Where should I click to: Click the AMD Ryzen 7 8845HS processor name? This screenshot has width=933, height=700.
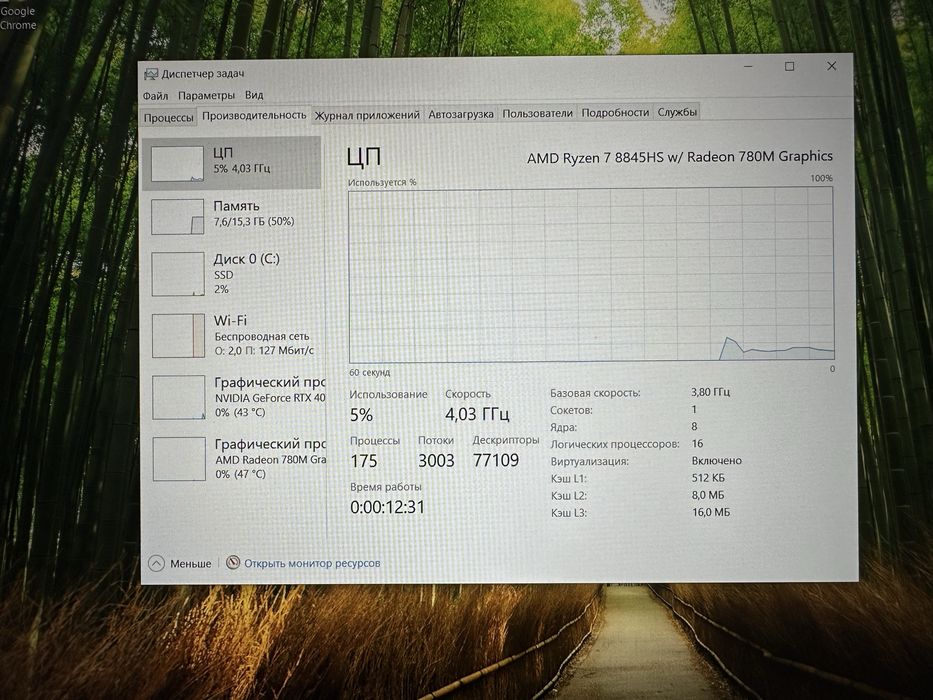click(x=680, y=157)
